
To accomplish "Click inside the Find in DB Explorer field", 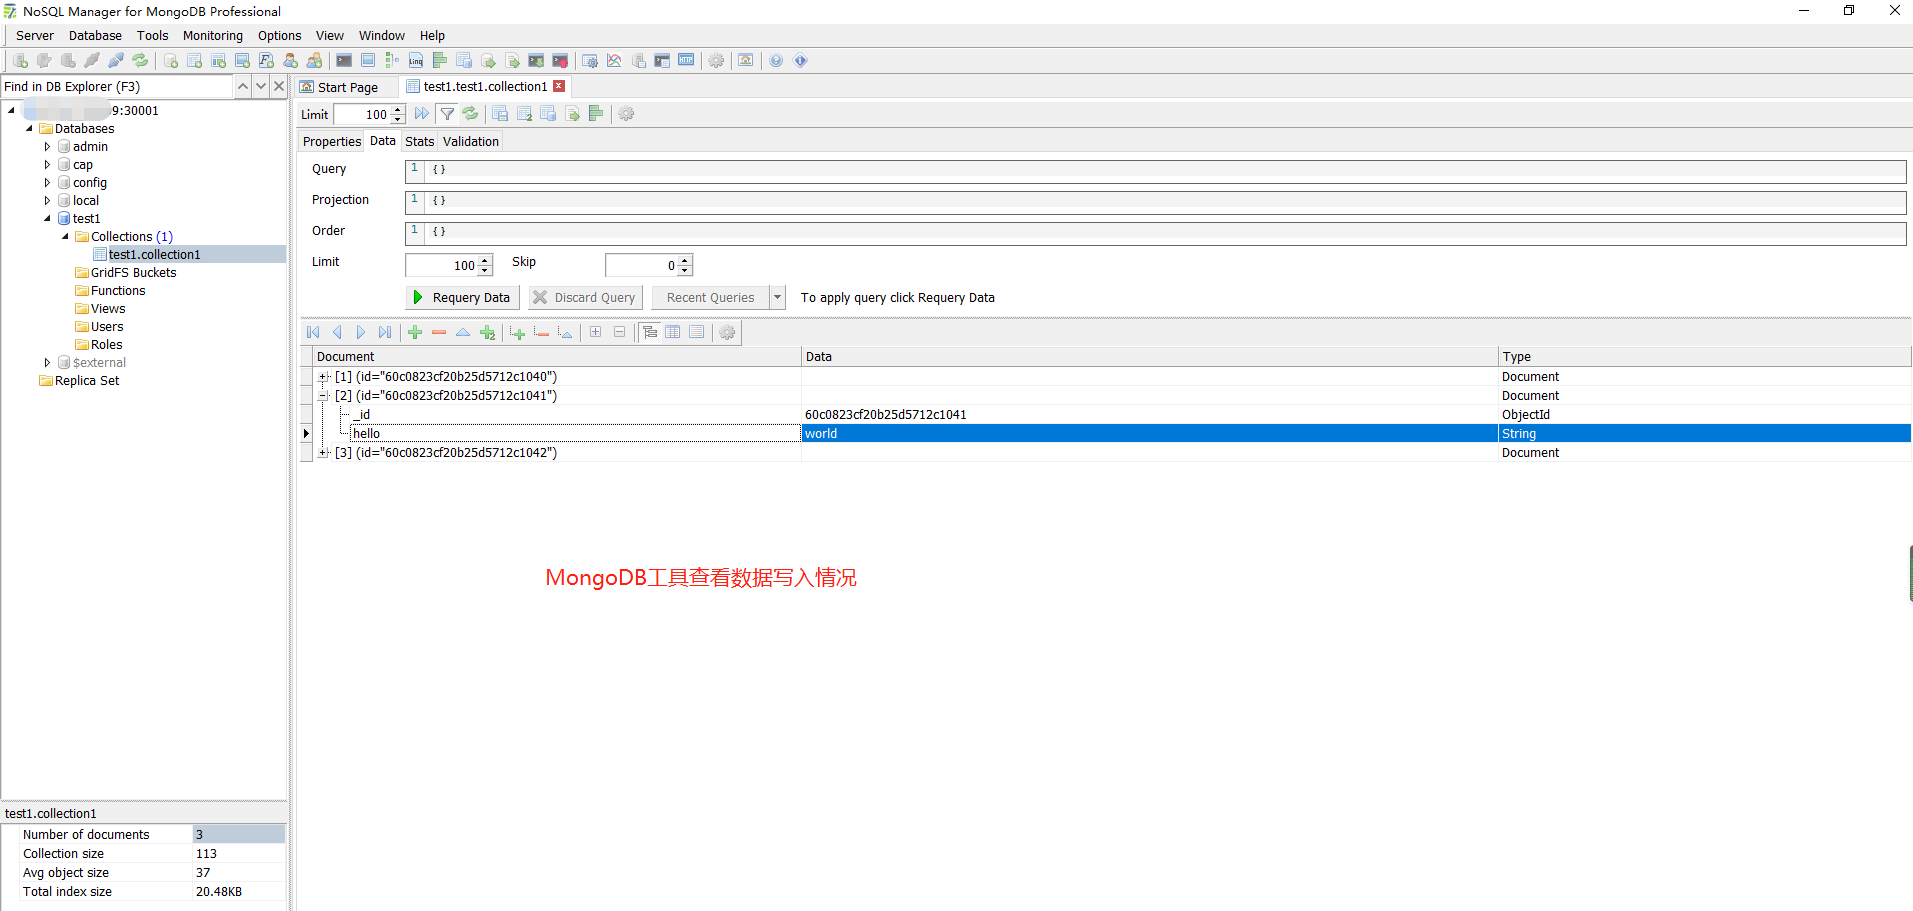I will (x=115, y=86).
